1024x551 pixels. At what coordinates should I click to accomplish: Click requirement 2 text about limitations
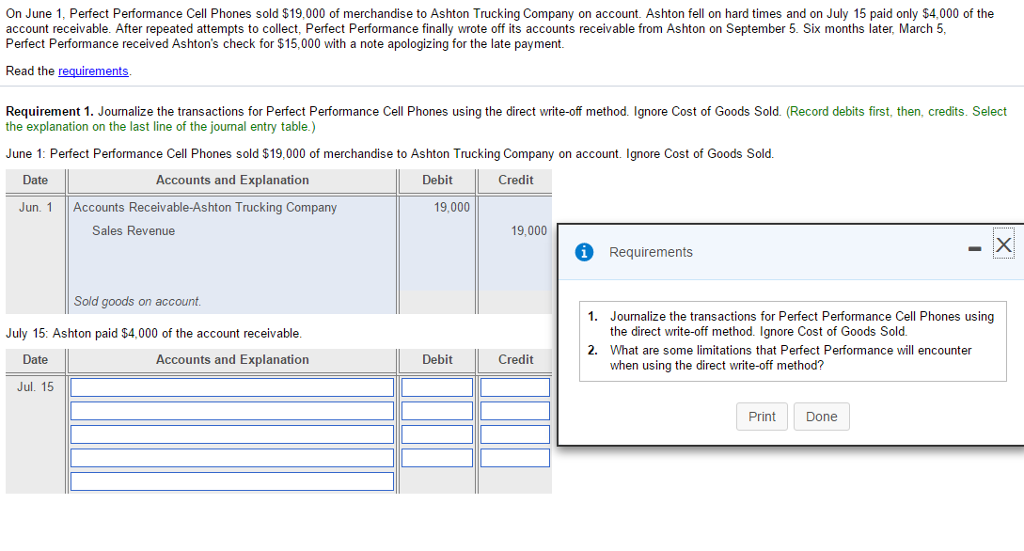790,358
